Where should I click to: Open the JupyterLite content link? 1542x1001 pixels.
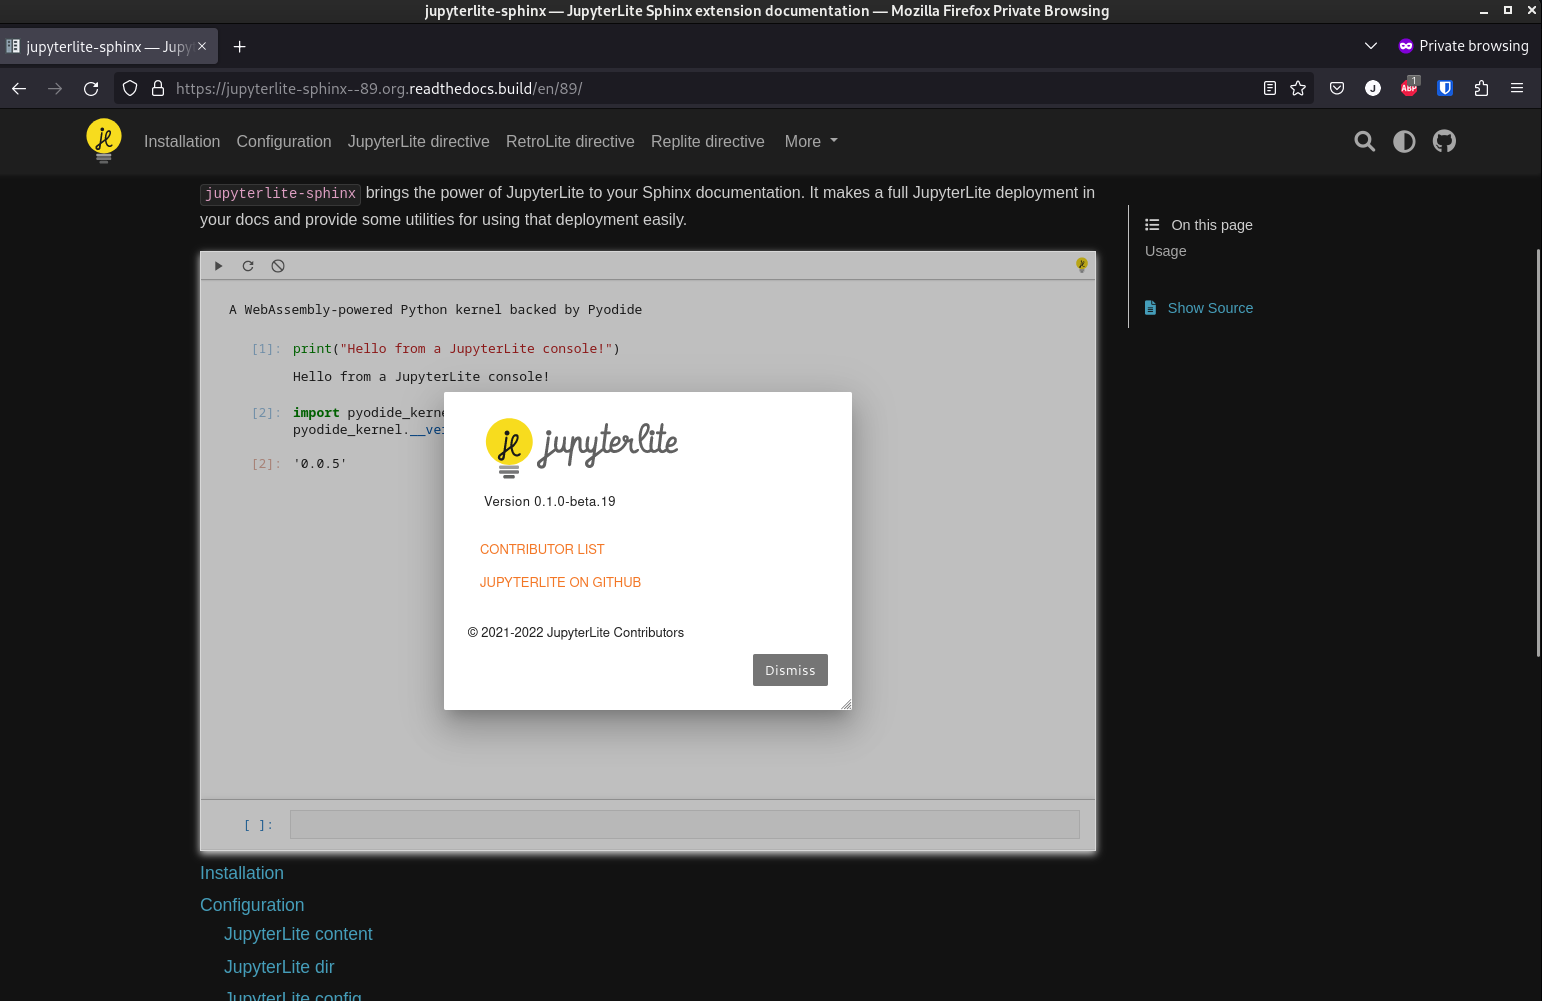pyautogui.click(x=298, y=934)
